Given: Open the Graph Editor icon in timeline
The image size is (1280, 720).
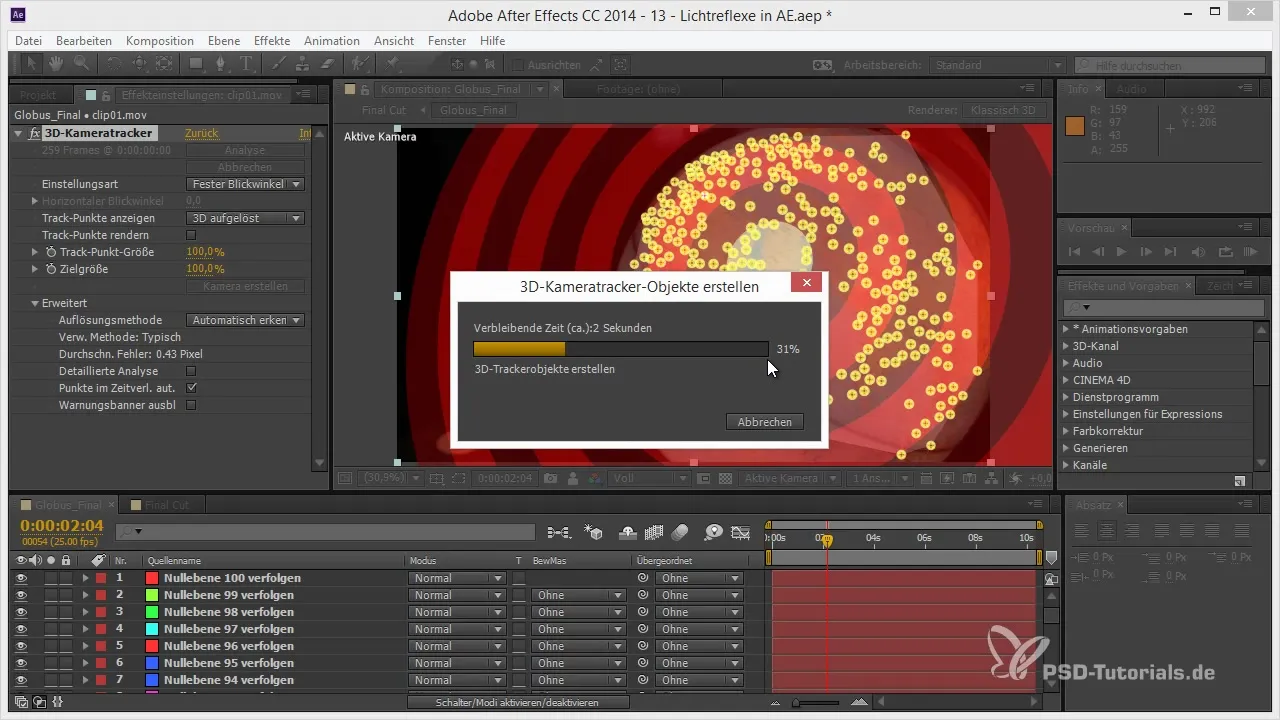Looking at the screenshot, I should point(741,532).
